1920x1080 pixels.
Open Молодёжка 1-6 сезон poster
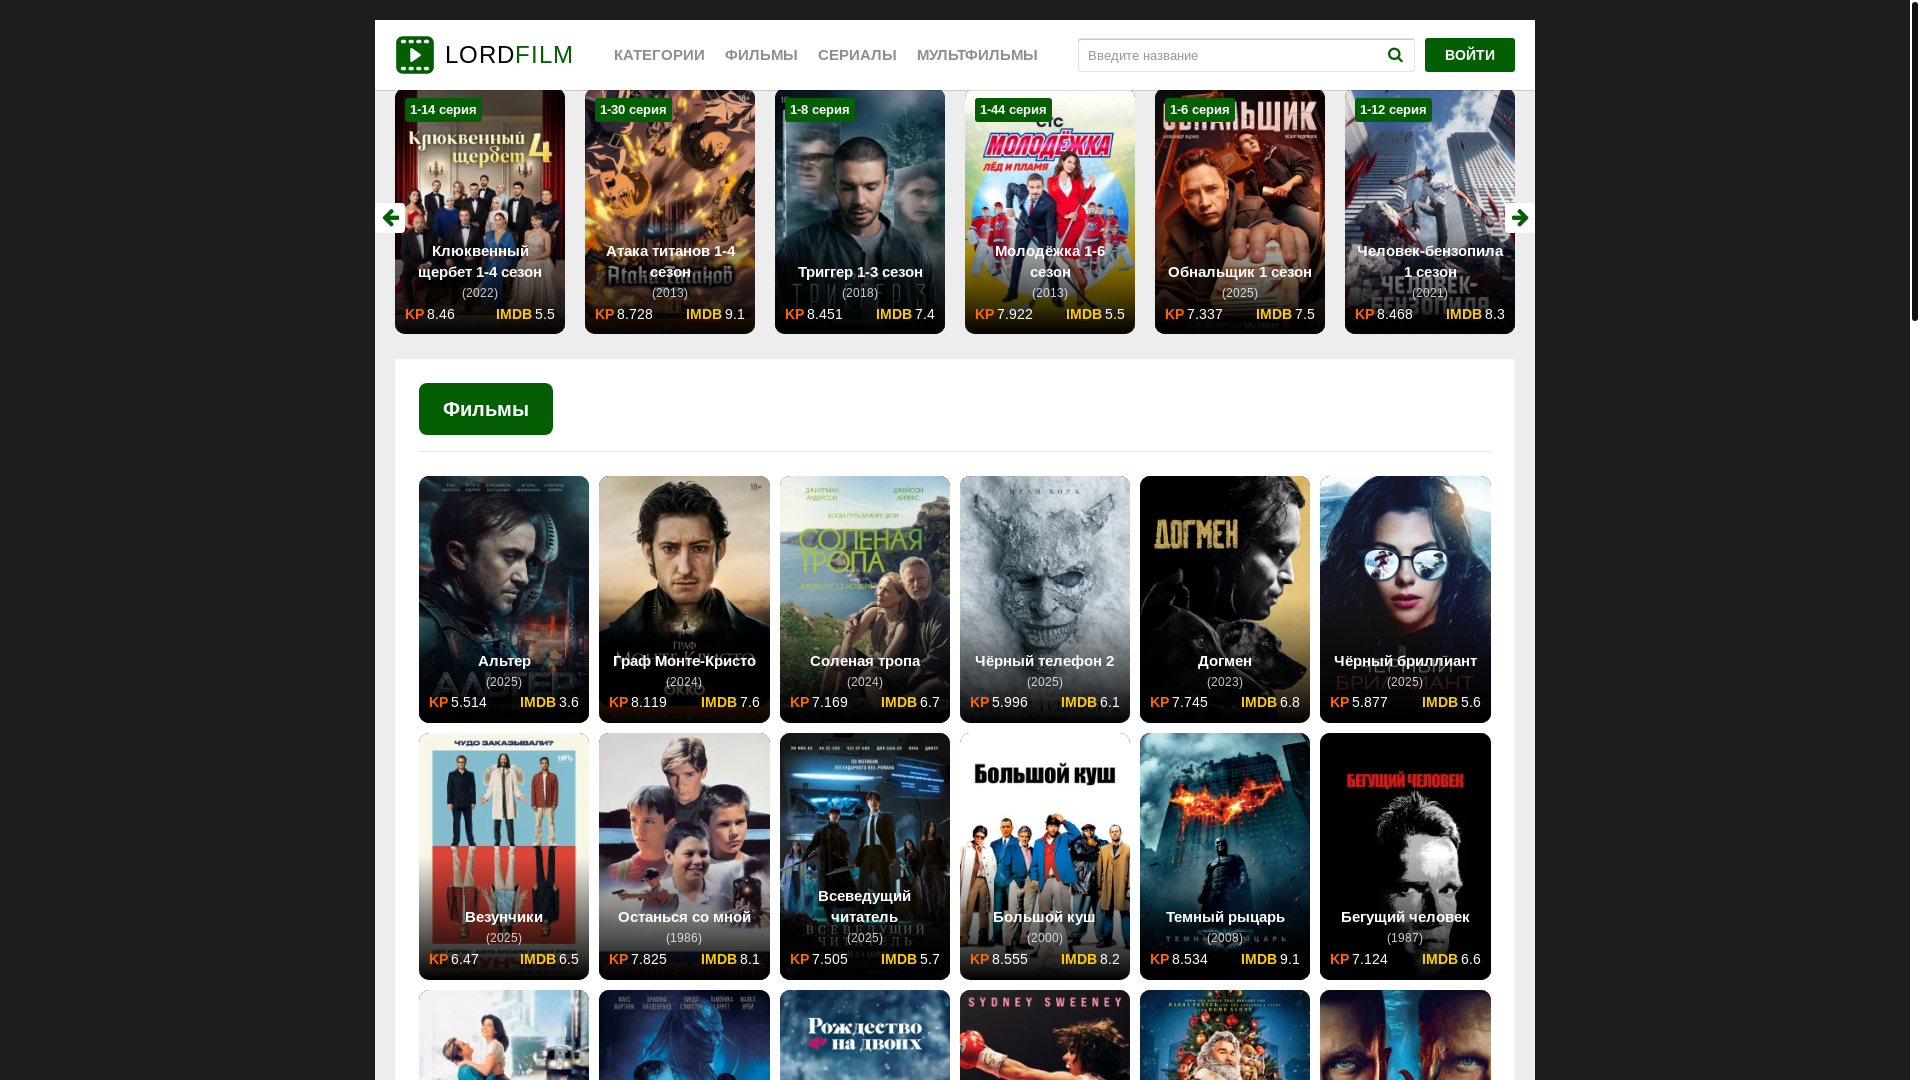tap(1050, 211)
